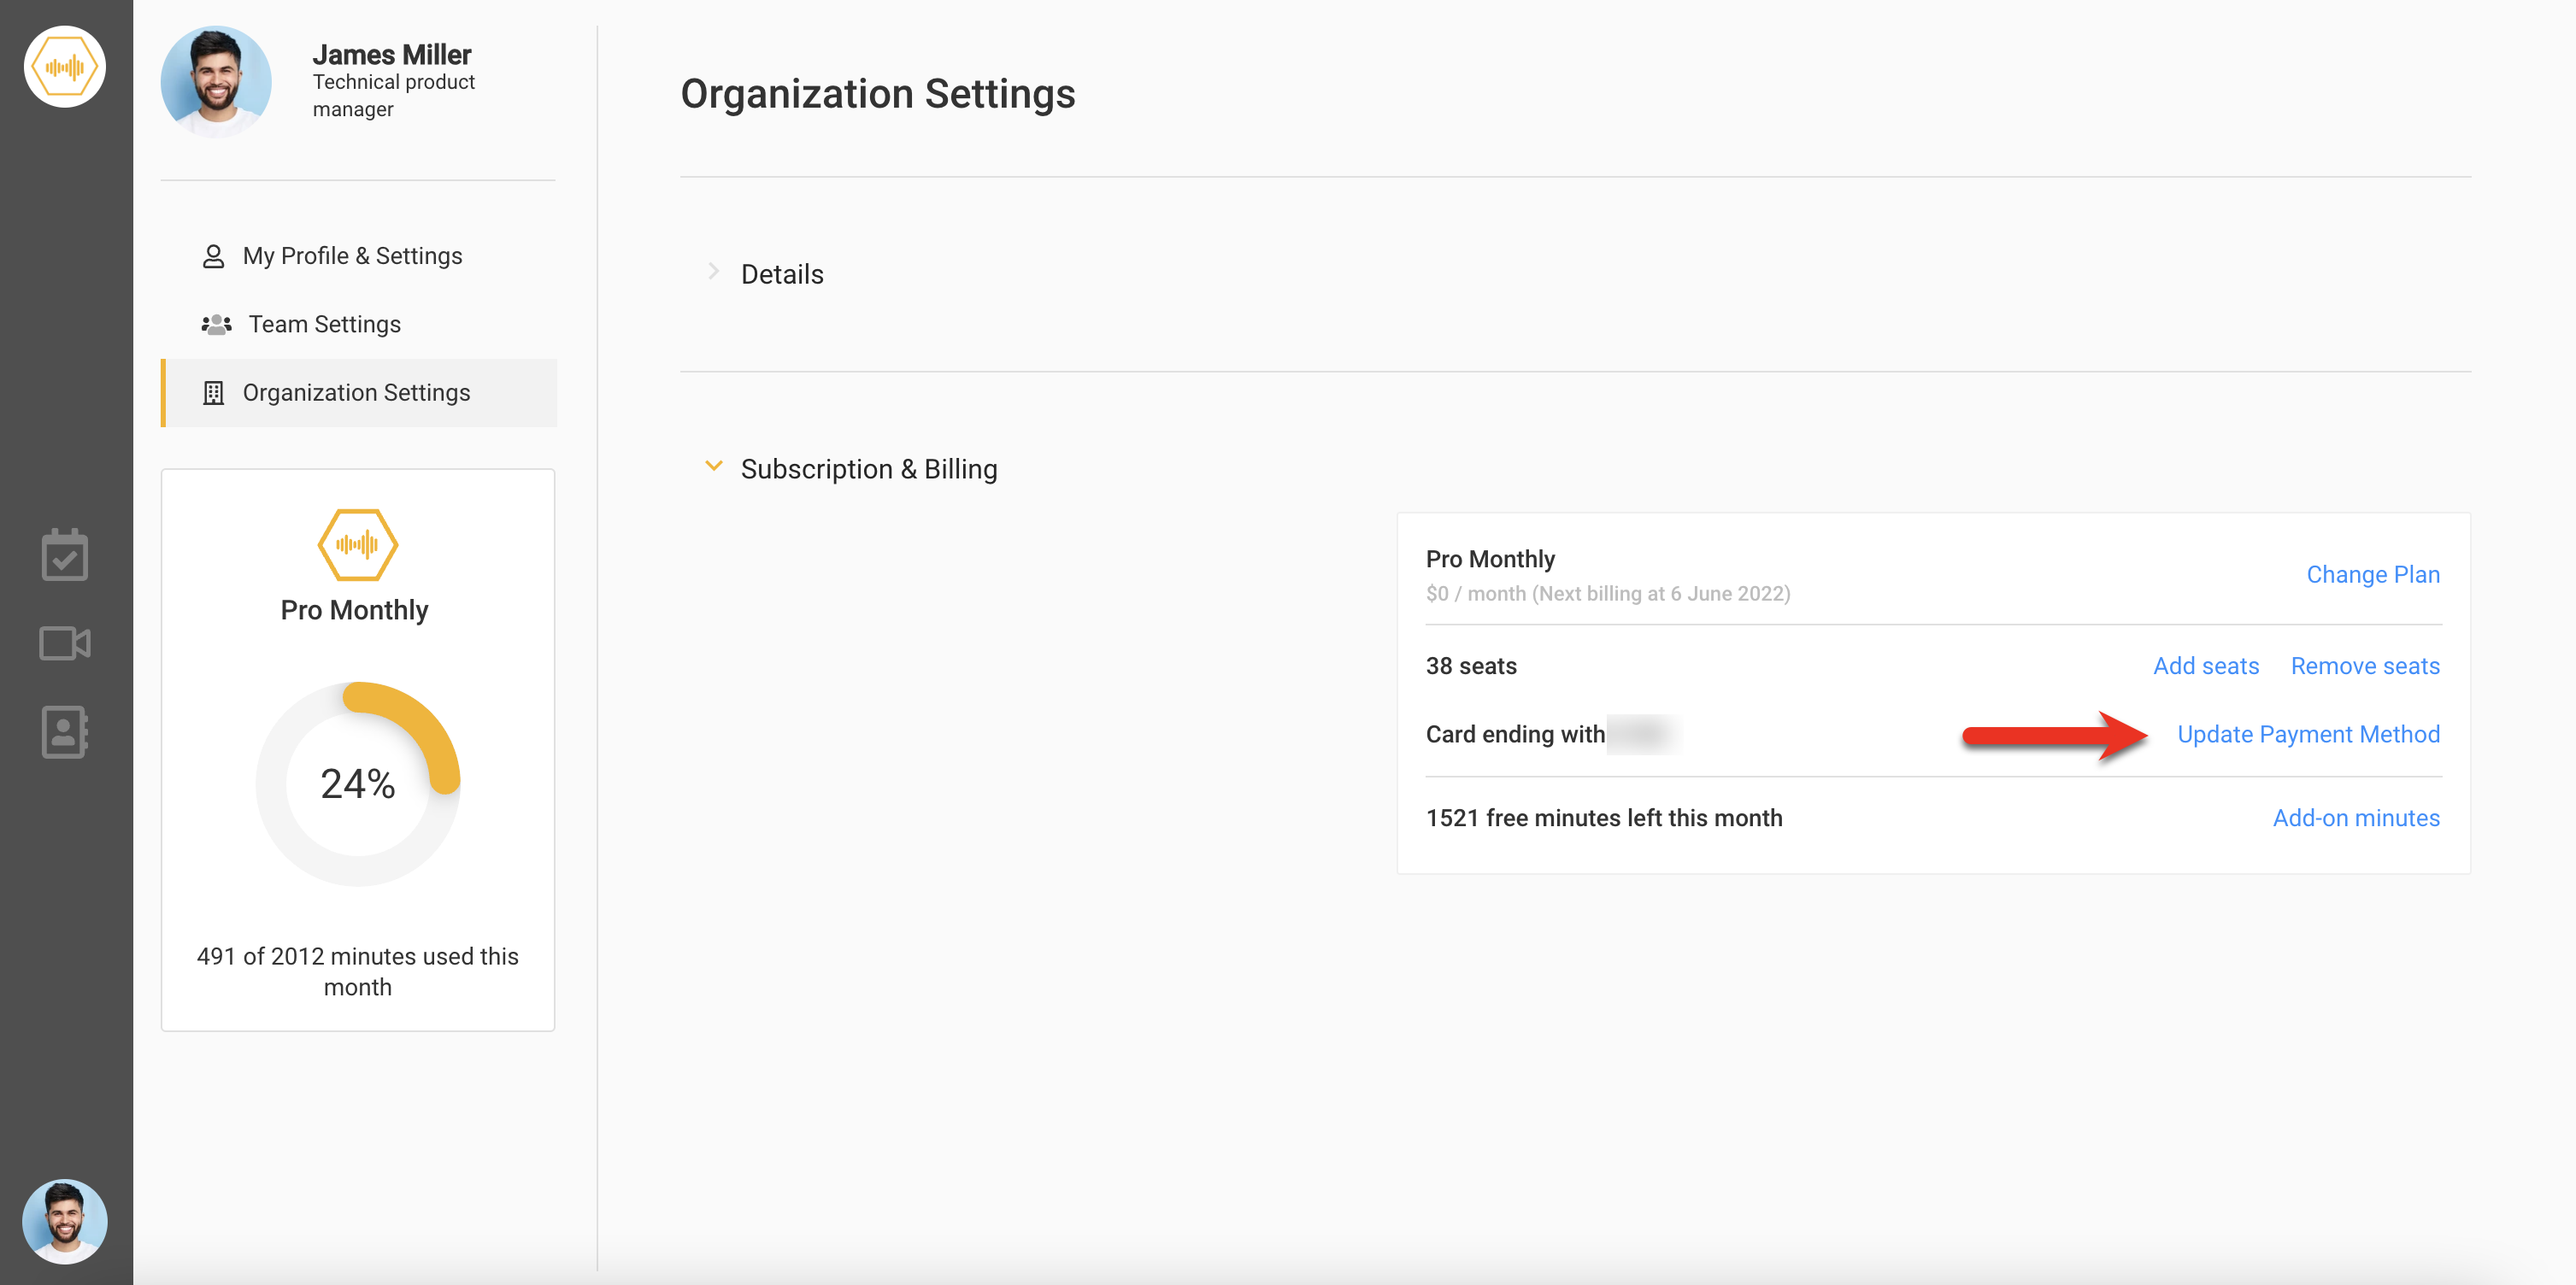
Task: Click the Add seats link
Action: (x=2205, y=666)
